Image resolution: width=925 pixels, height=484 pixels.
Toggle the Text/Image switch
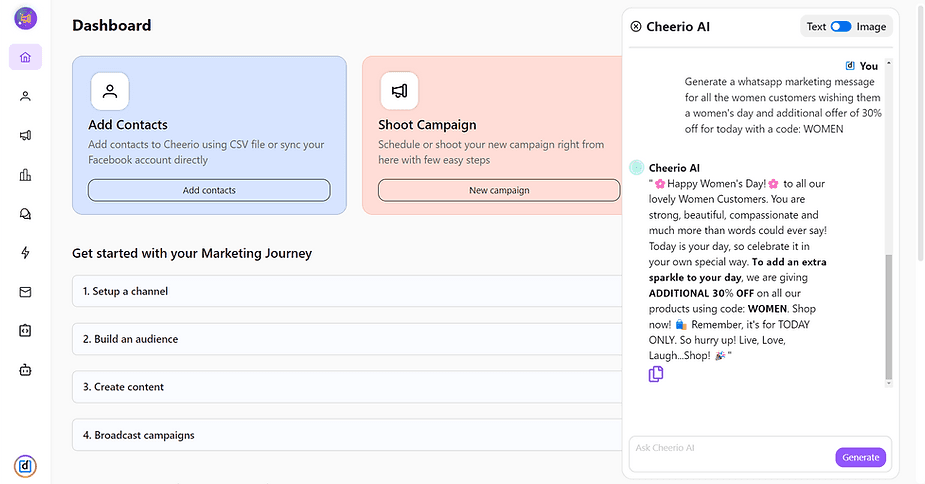(840, 27)
